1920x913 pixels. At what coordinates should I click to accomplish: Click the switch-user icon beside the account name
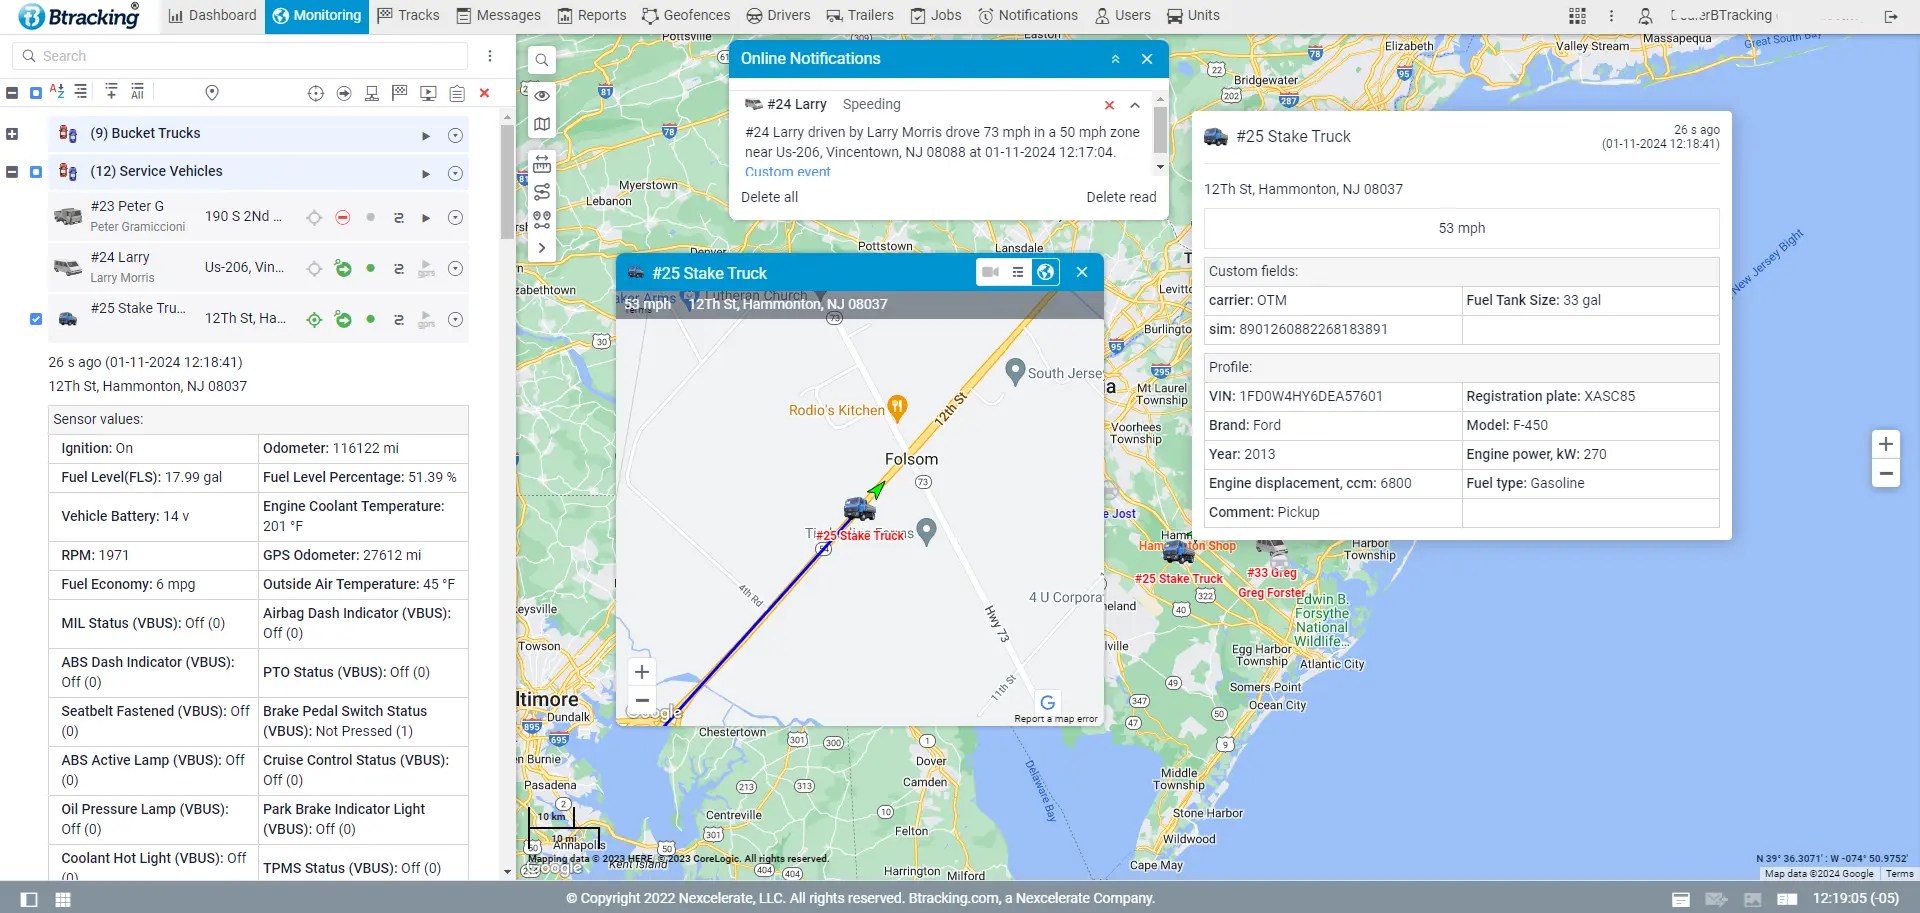tap(1645, 16)
